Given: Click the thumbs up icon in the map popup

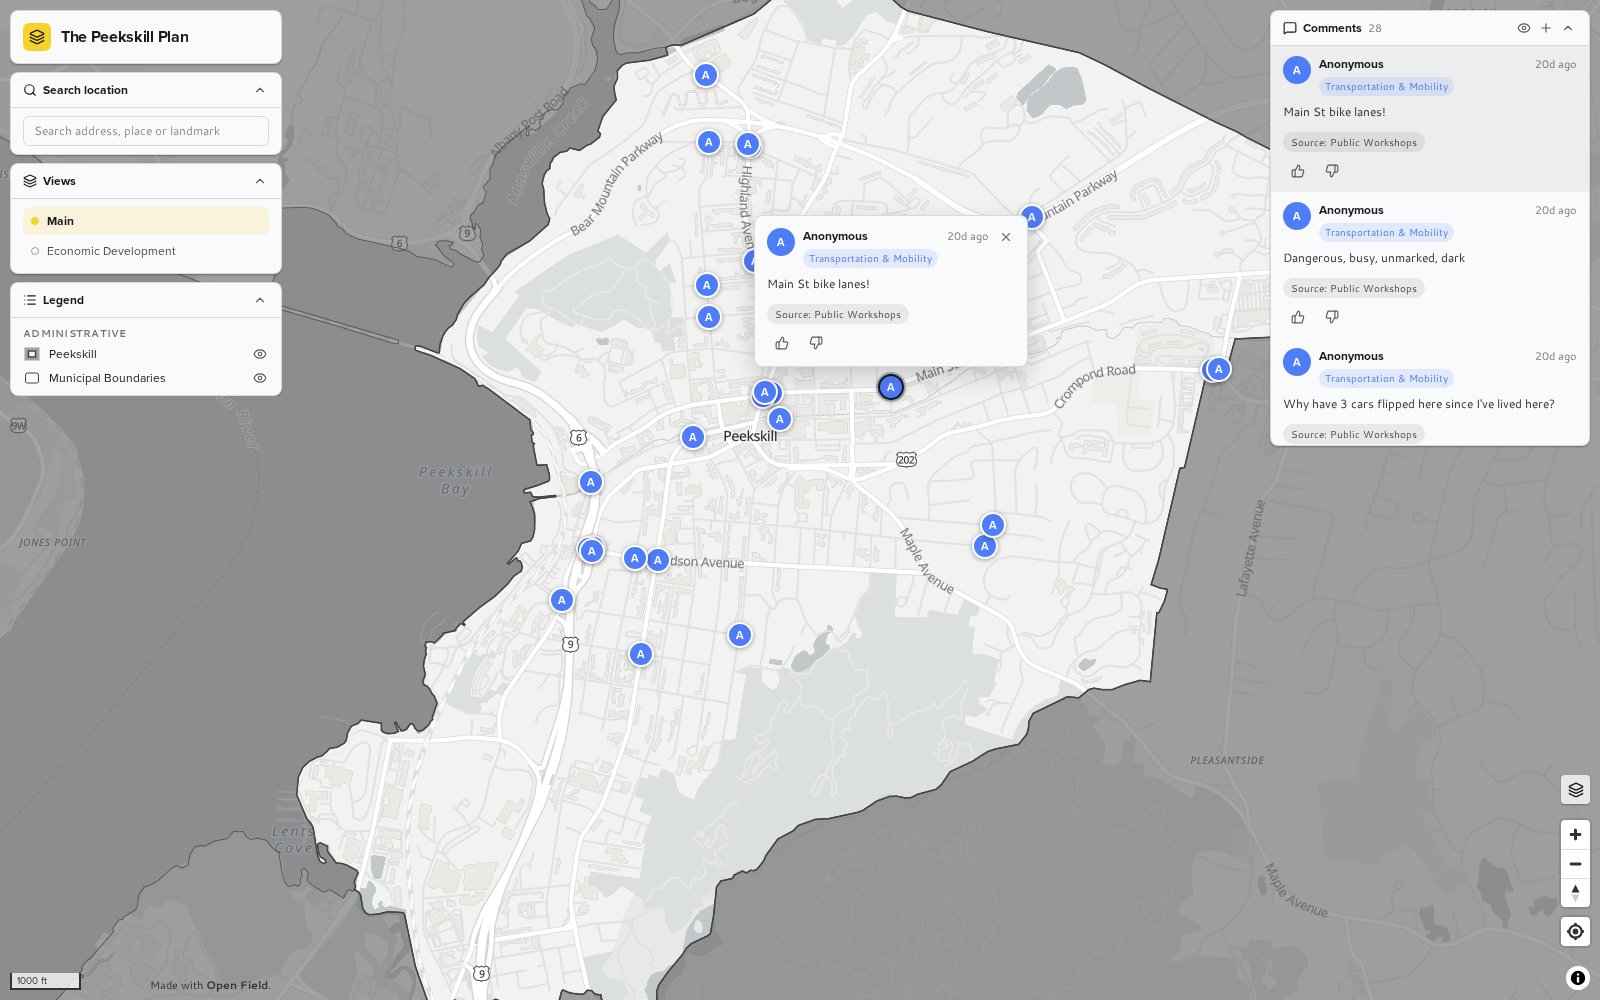Looking at the screenshot, I should point(782,343).
